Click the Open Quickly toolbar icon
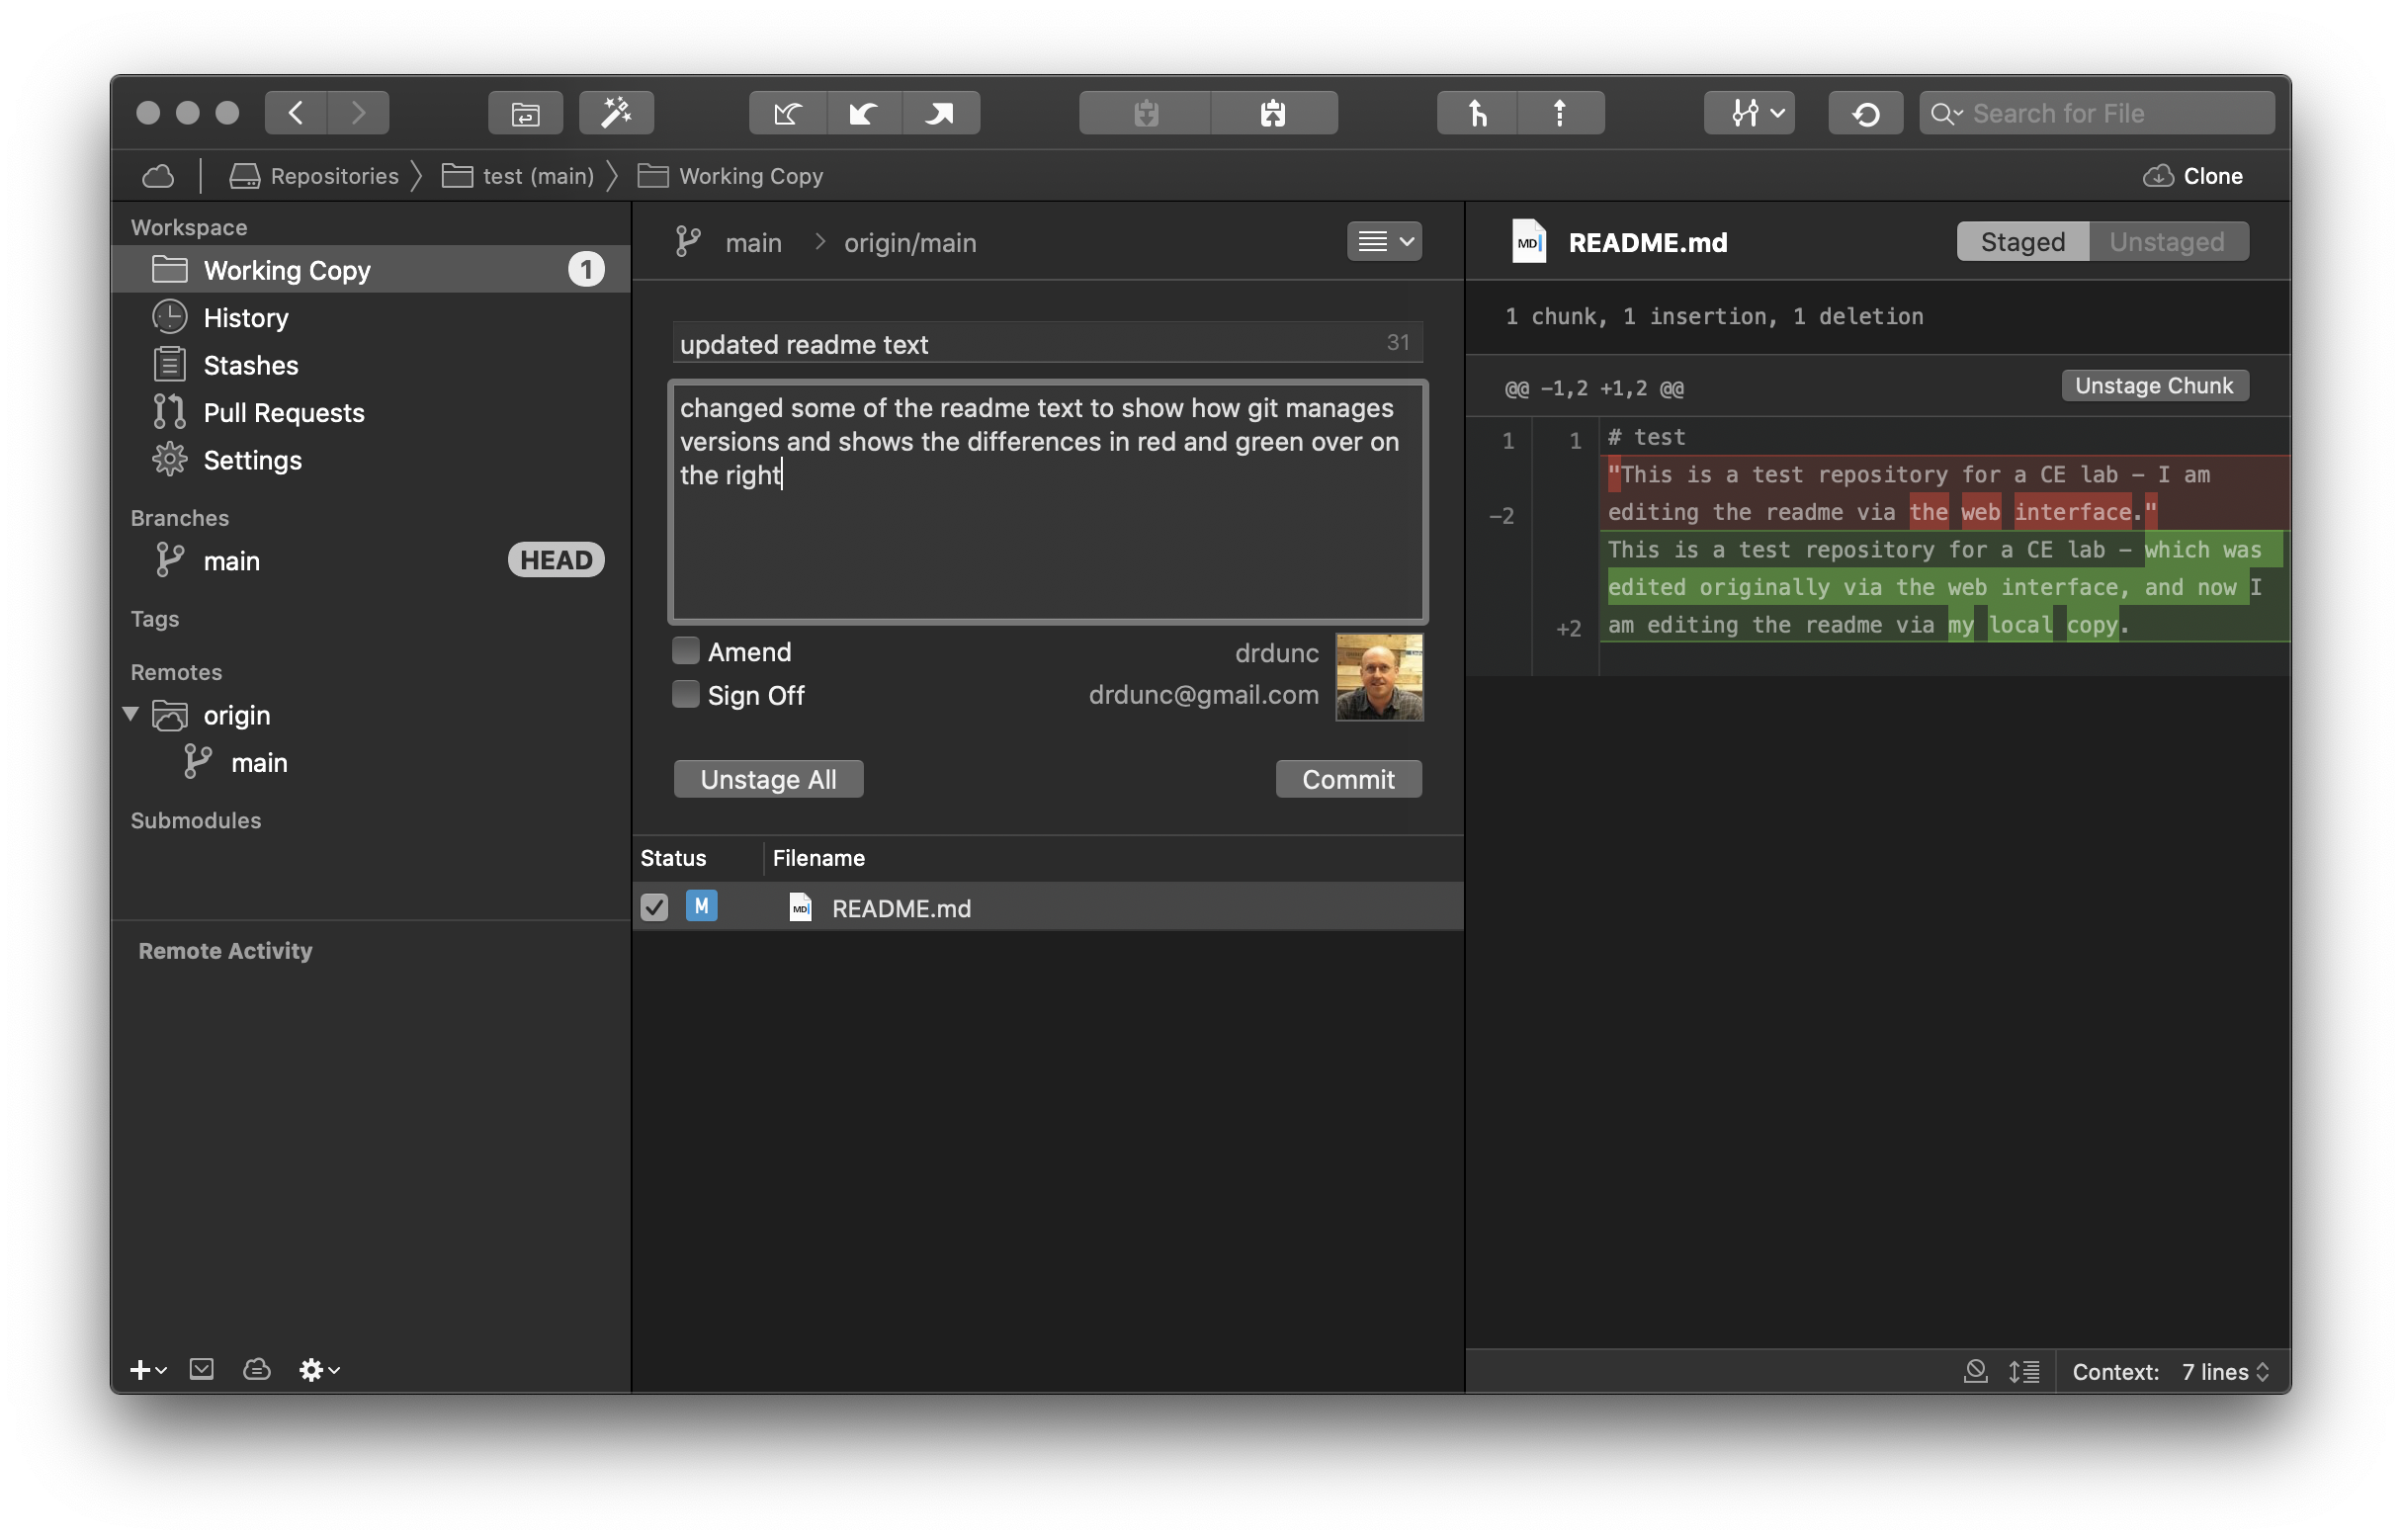Screen dimensions: 2402x1540 525,113
